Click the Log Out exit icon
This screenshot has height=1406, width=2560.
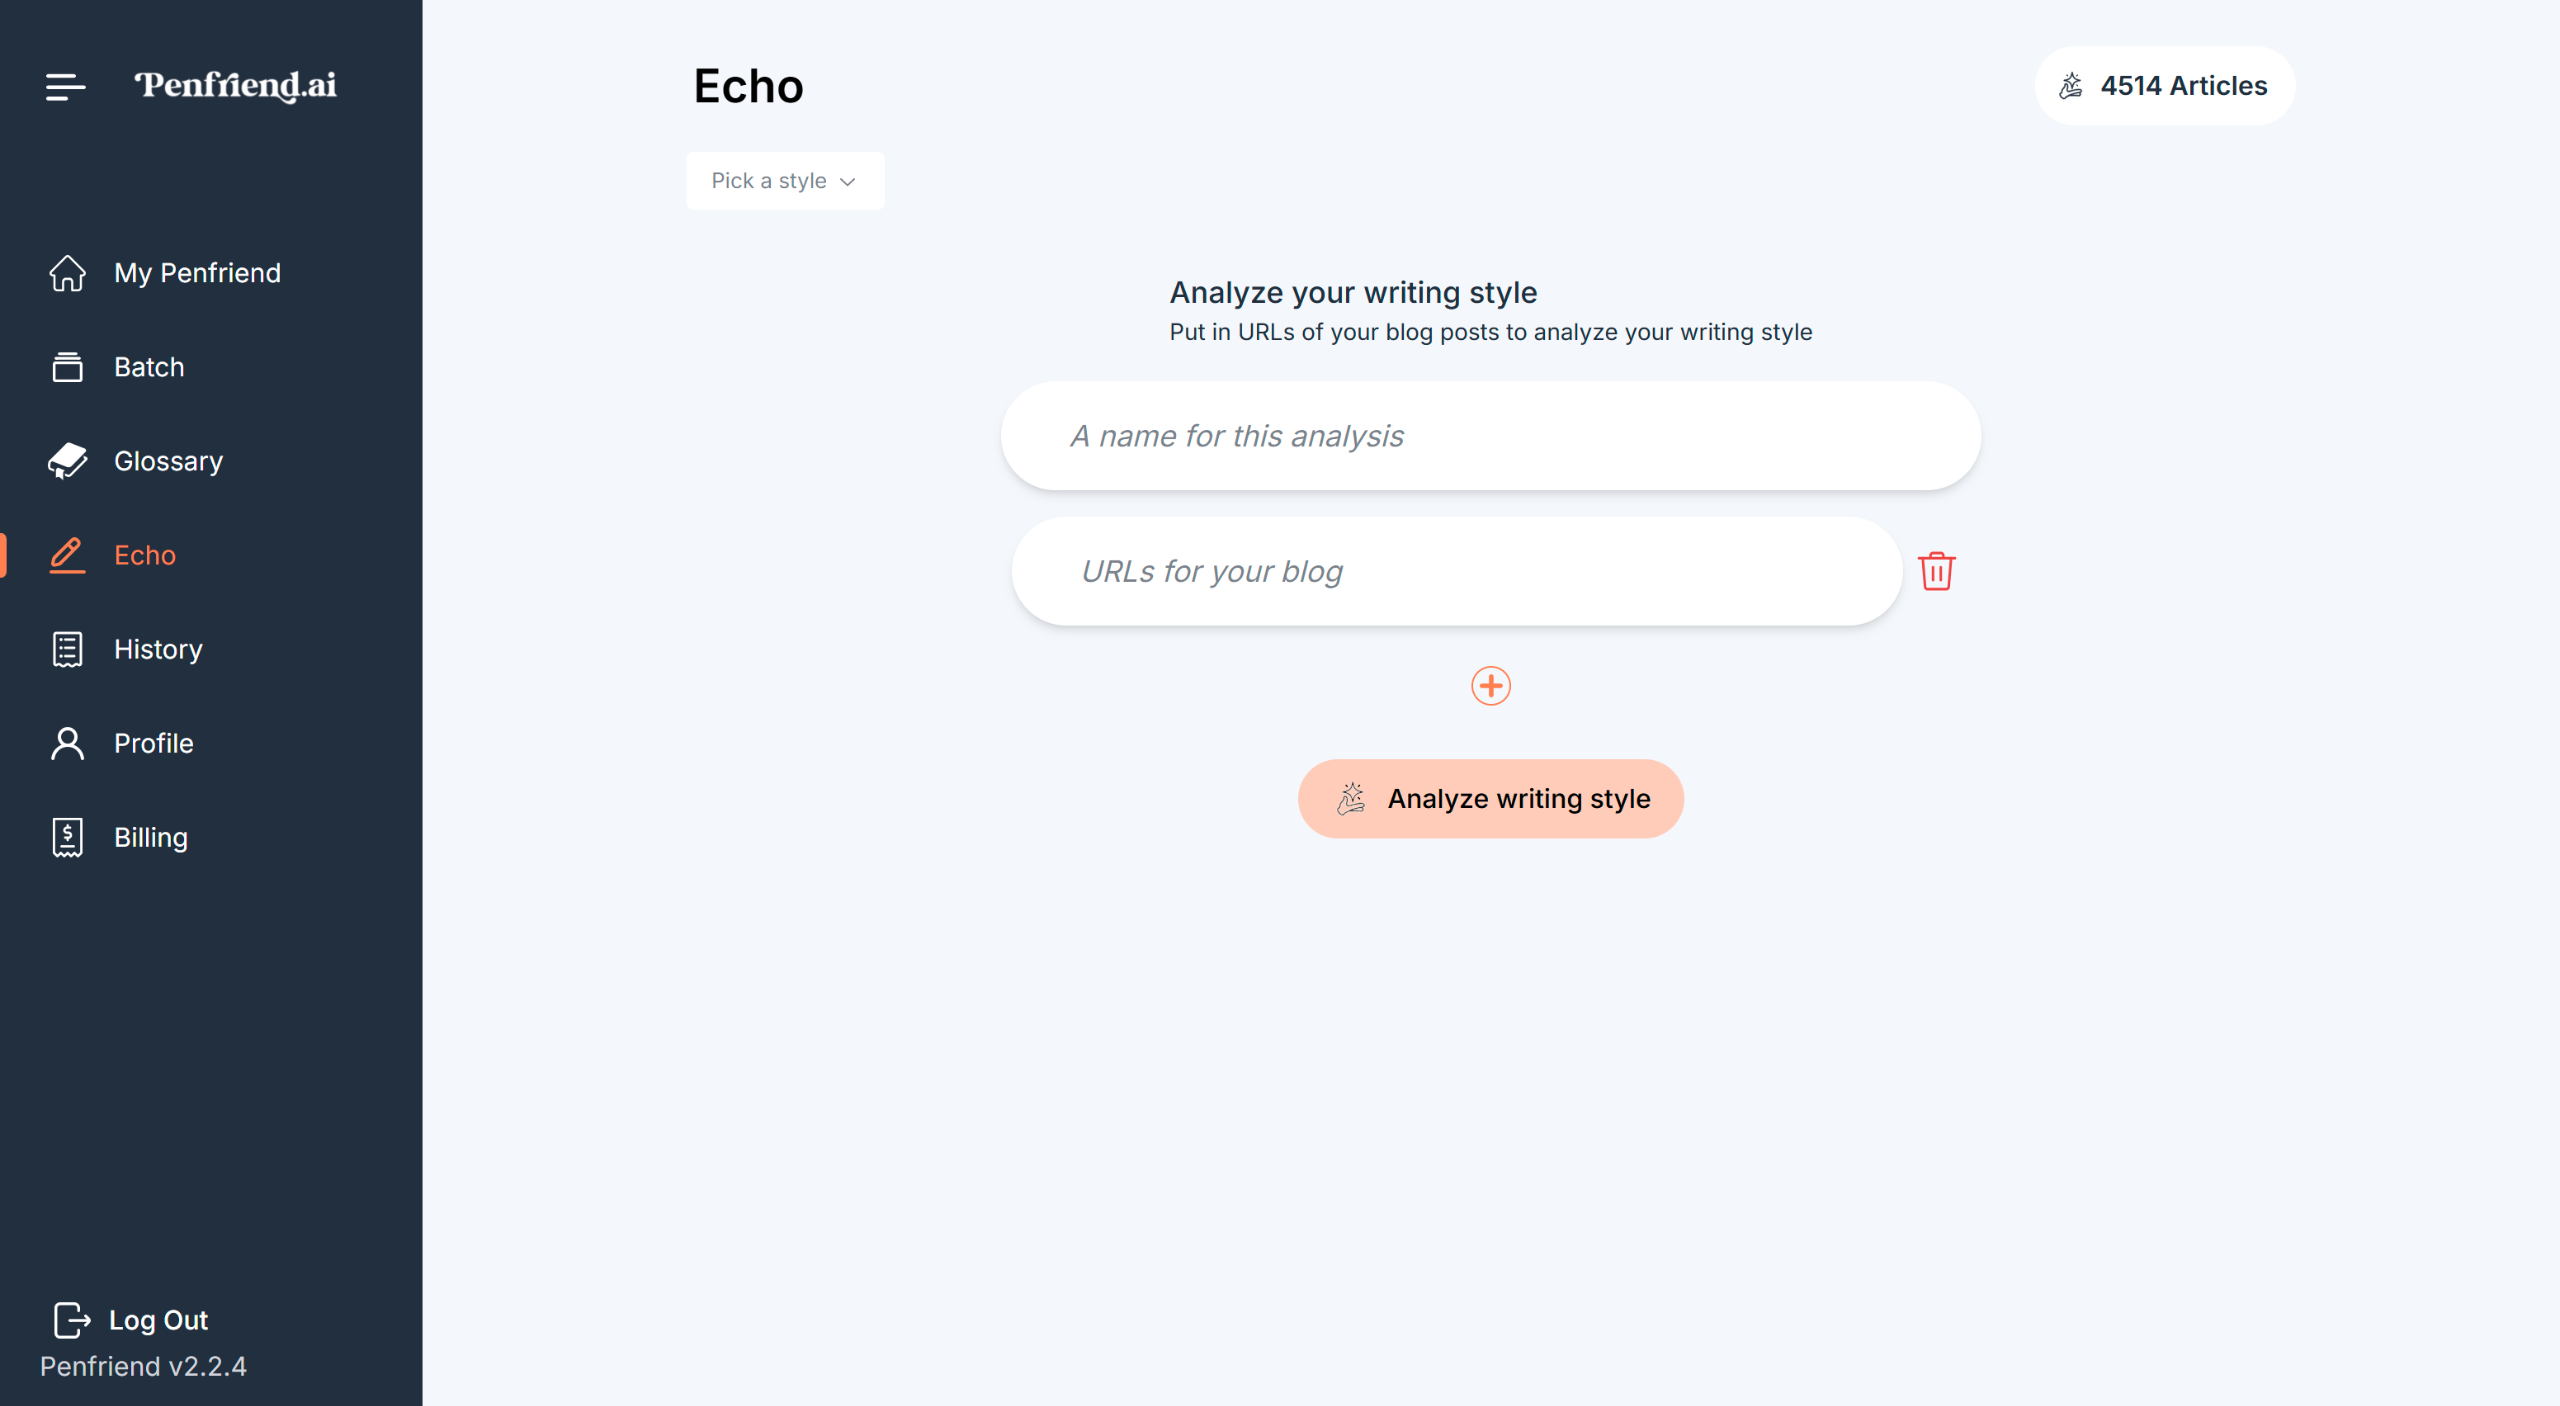point(71,1320)
